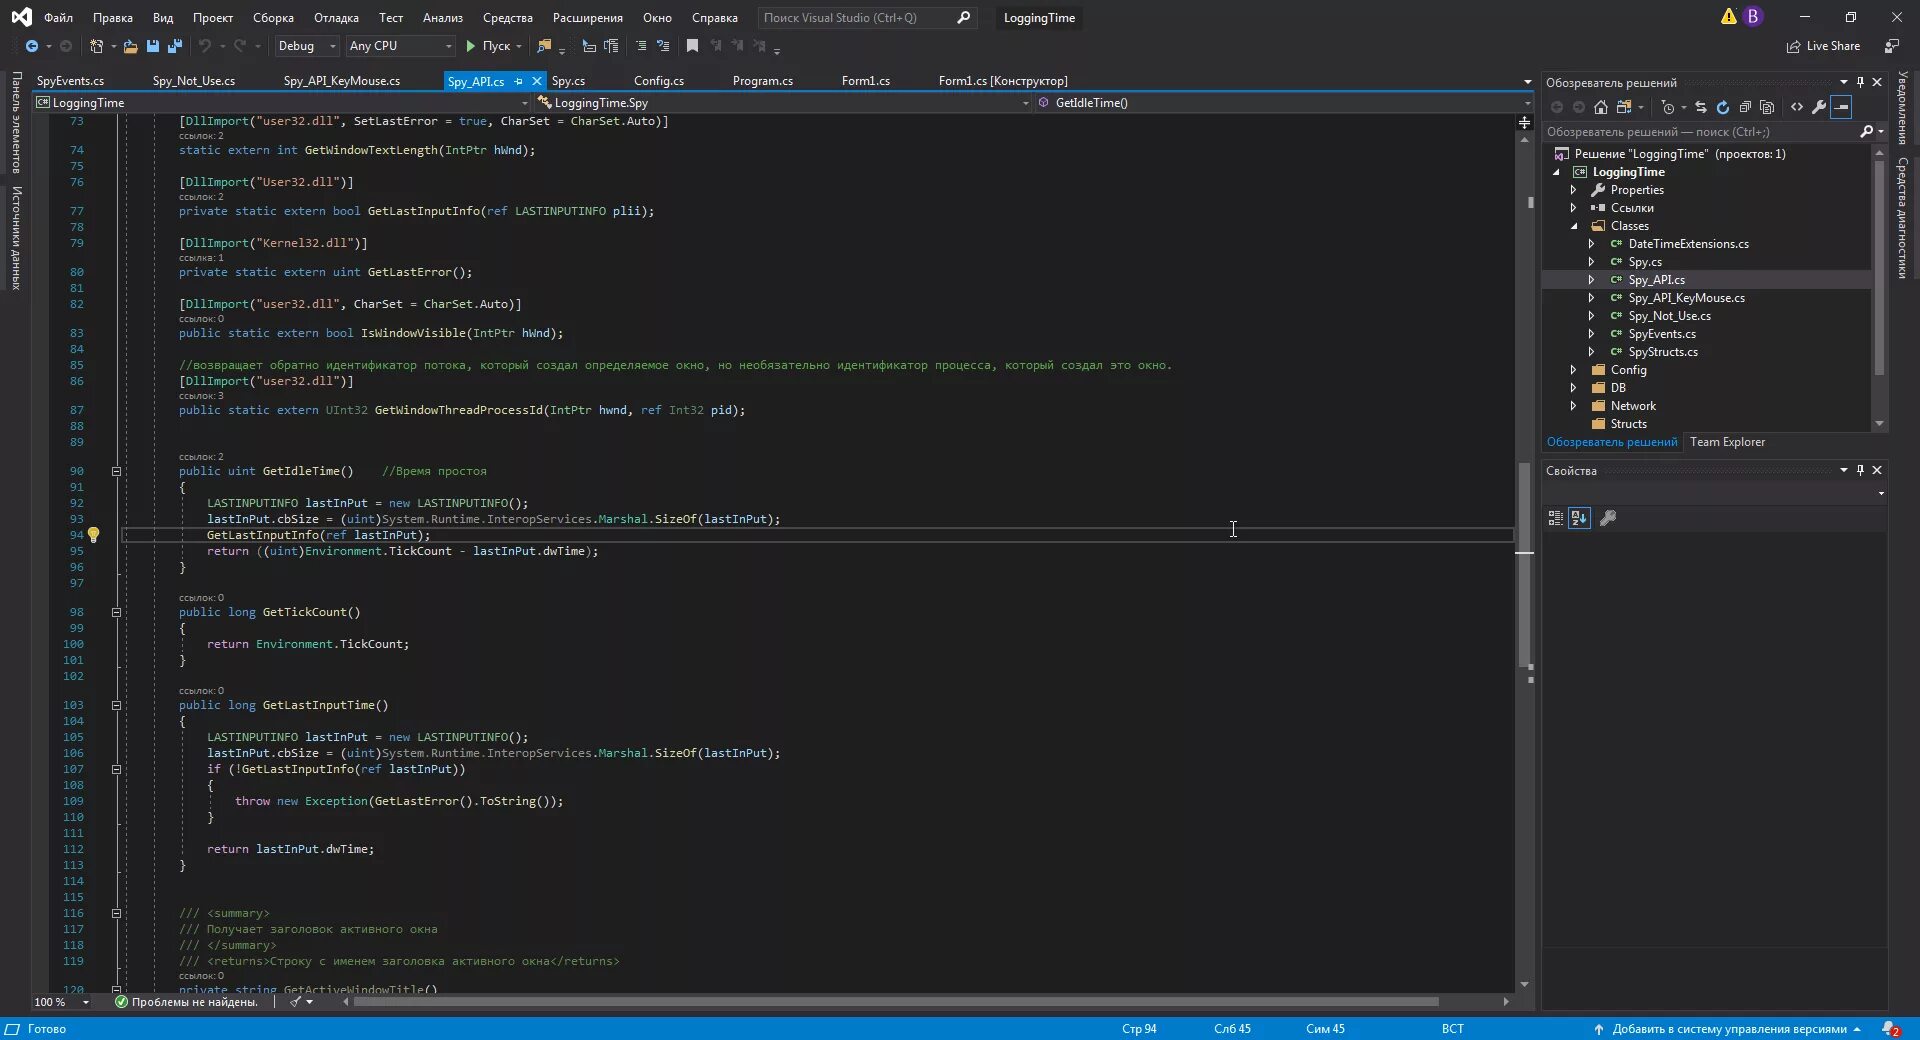
Task: Click the Home icon in Solution Explorer
Action: 1601,107
